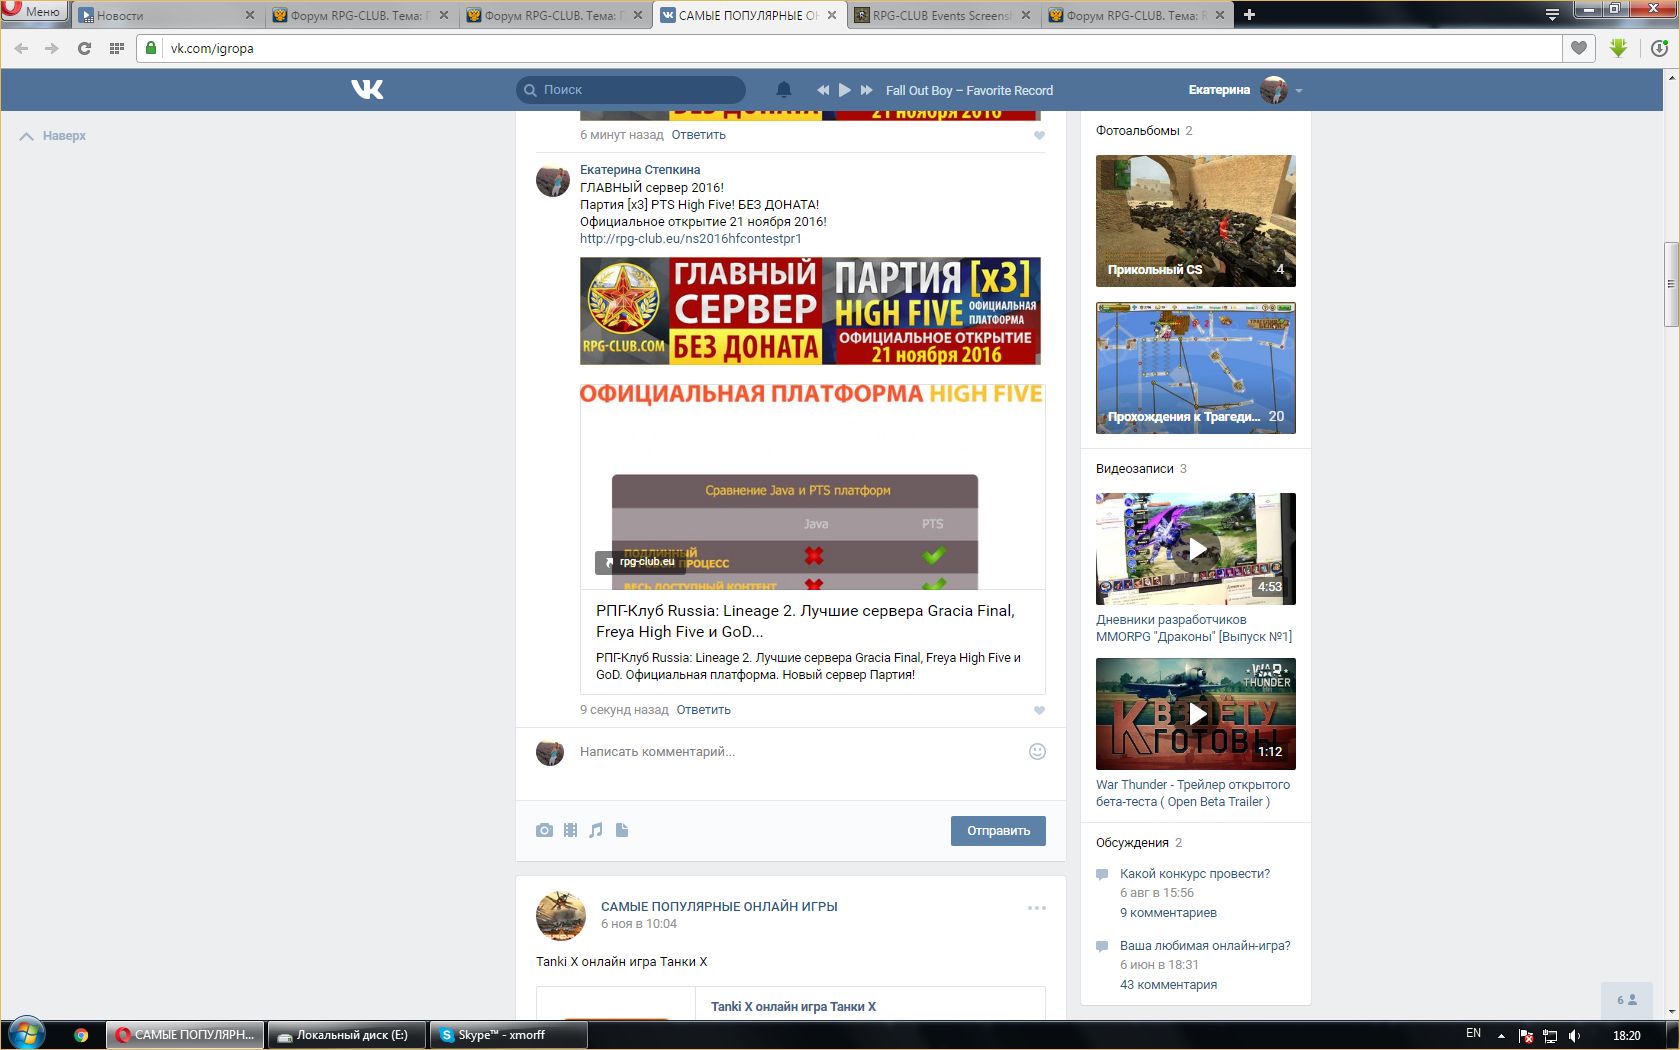Expand the Екатерина profile dropdown arrow
Viewport: 1680px width, 1050px height.
[1299, 91]
